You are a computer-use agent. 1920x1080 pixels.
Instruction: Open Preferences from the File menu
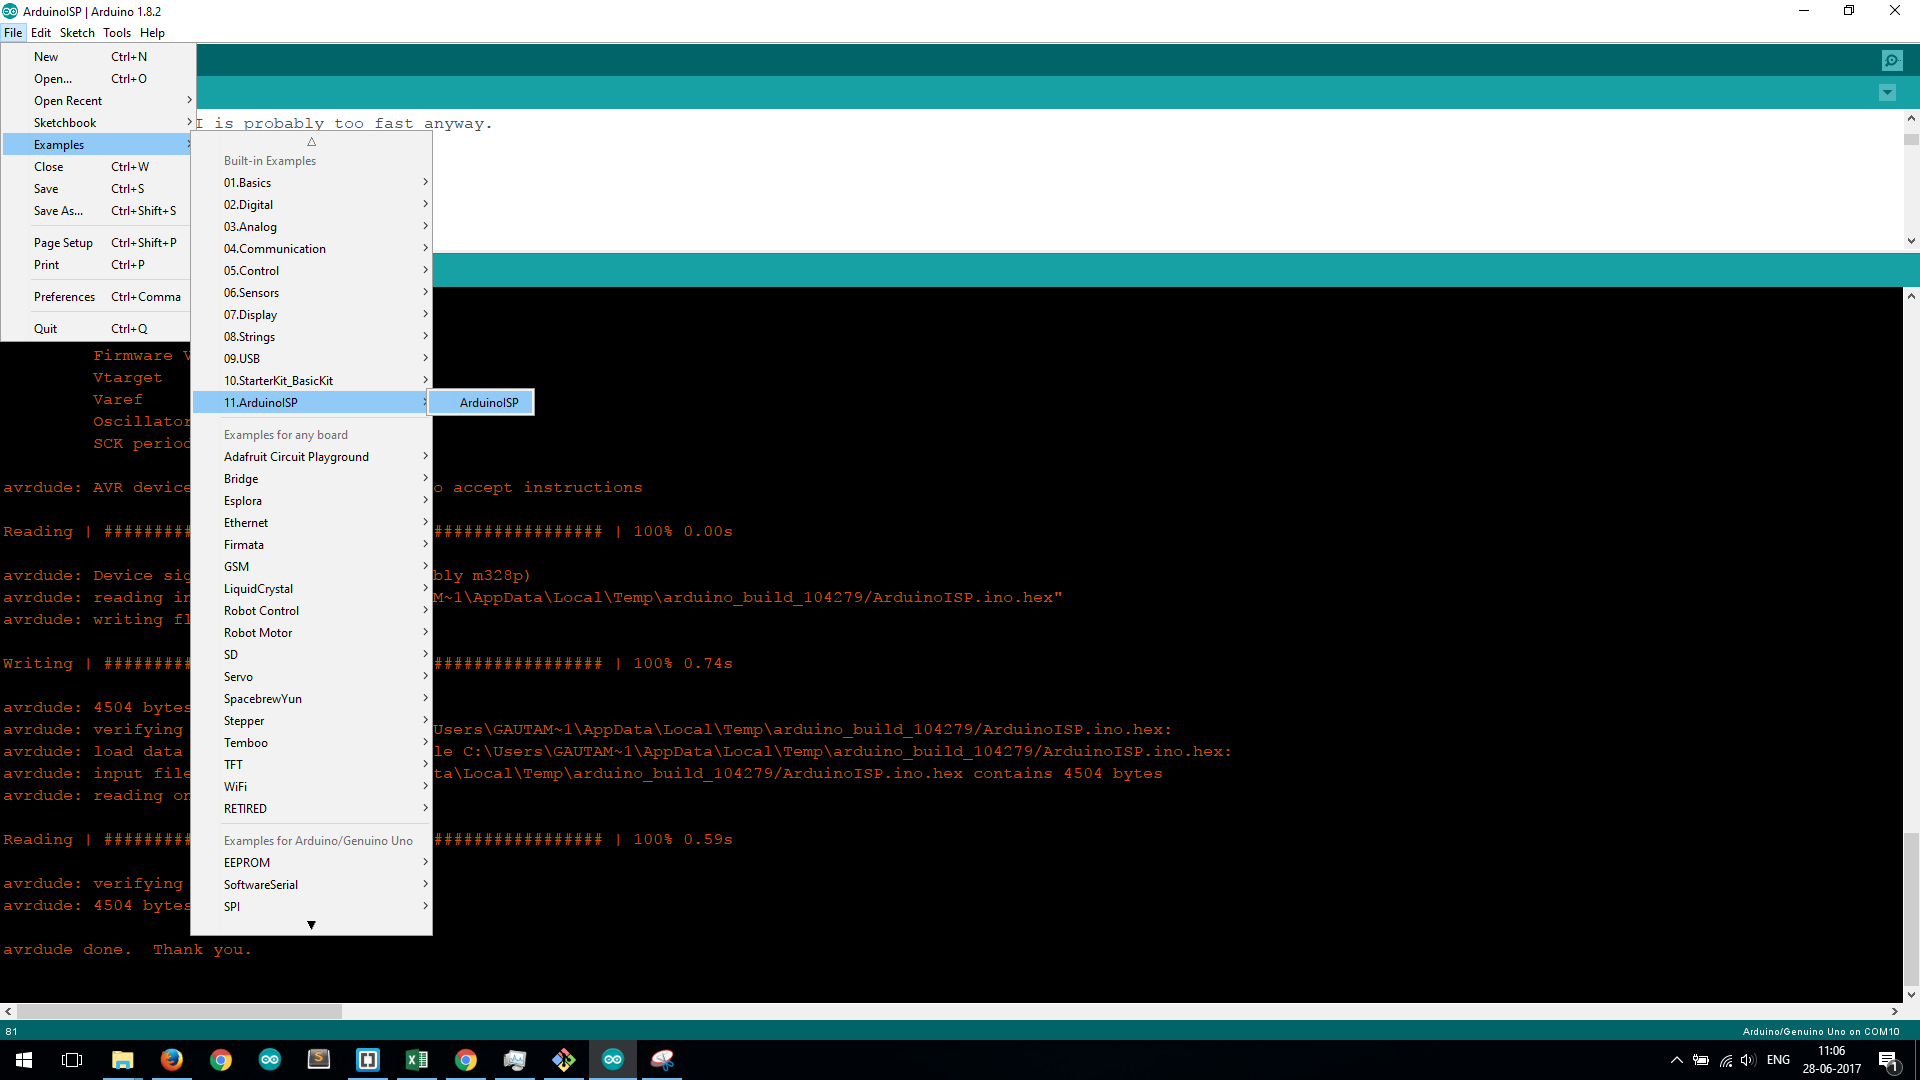[98, 297]
